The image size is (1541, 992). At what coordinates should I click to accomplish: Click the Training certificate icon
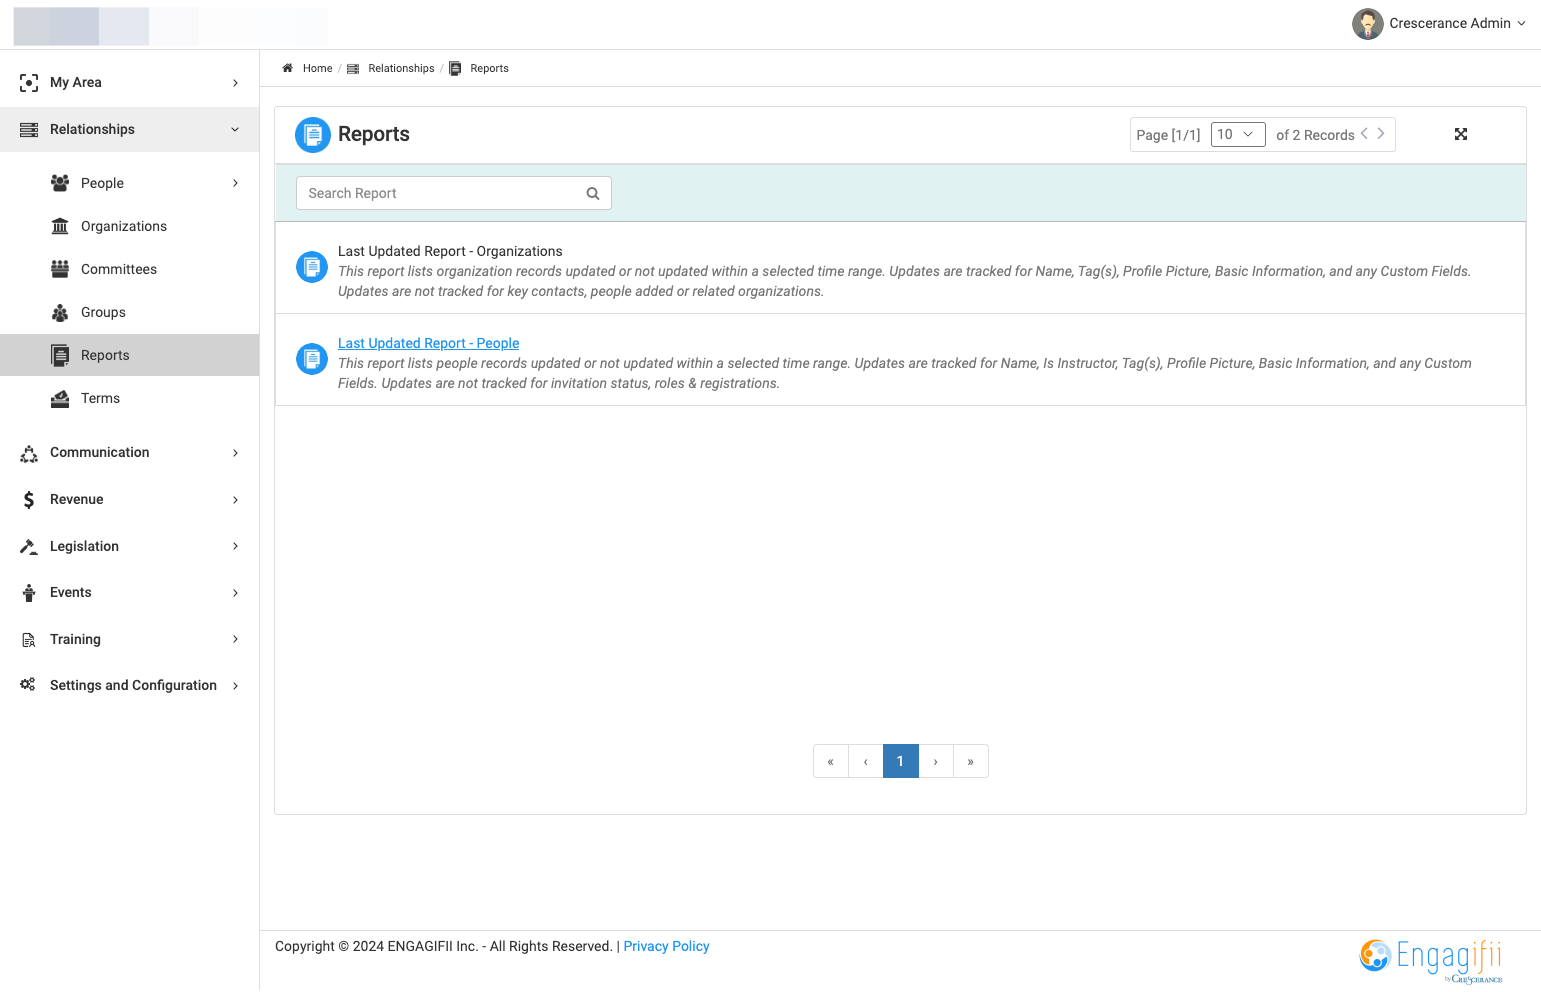29,640
